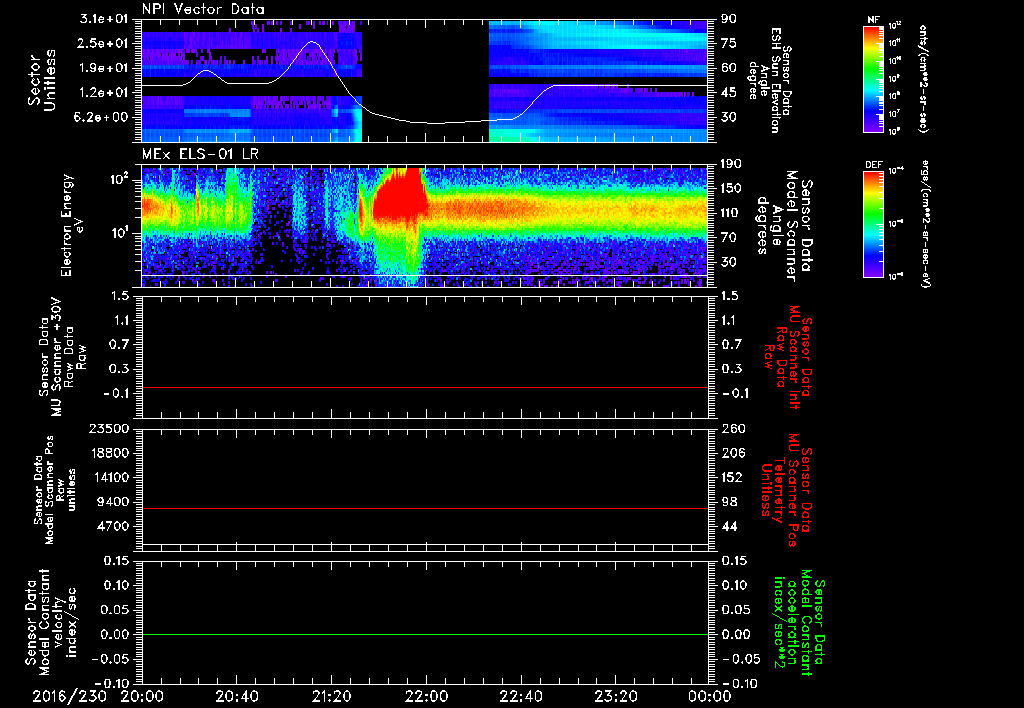The width and height of the screenshot is (1024, 708).
Task: Select the "Electron Energy eV" axis title
Action: tap(73, 225)
